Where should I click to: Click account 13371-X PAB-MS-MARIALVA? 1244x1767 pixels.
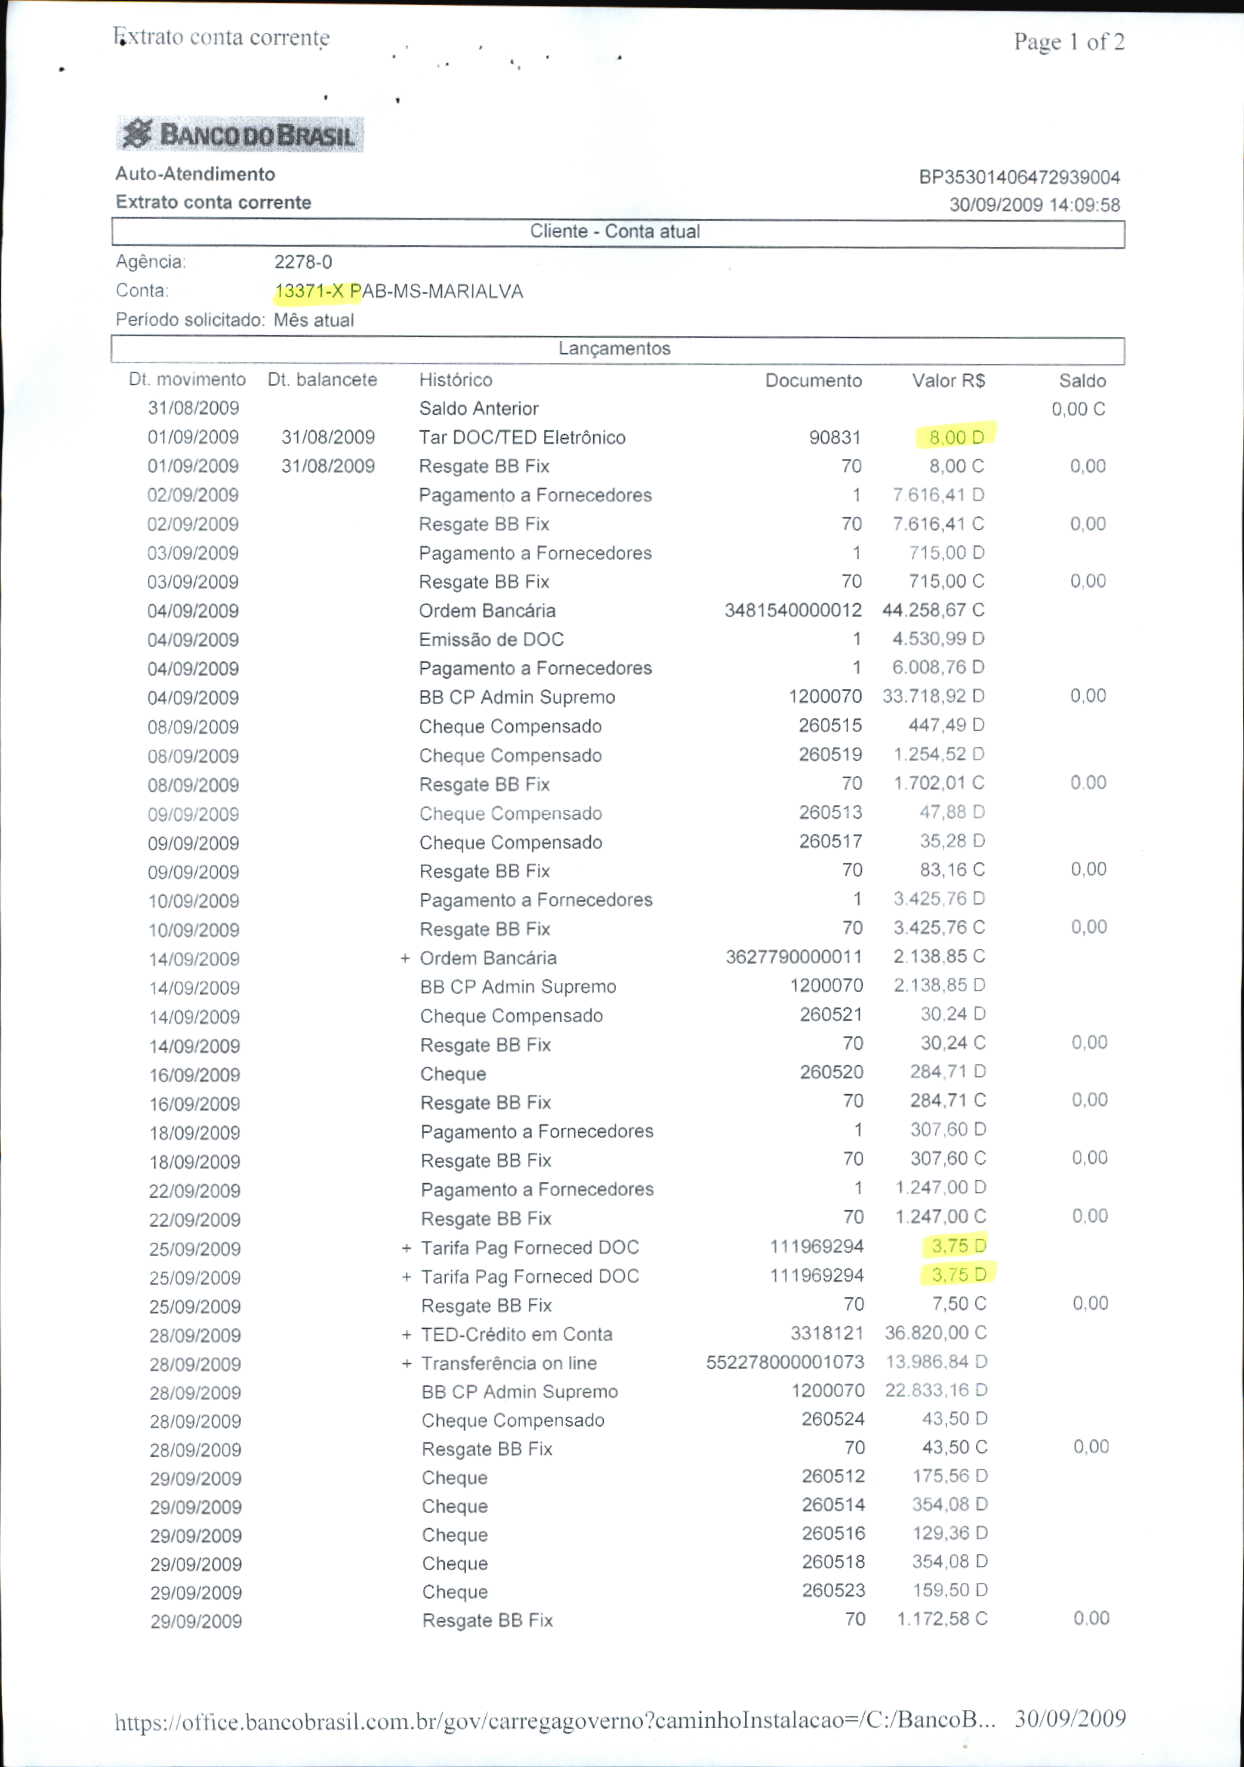(398, 292)
